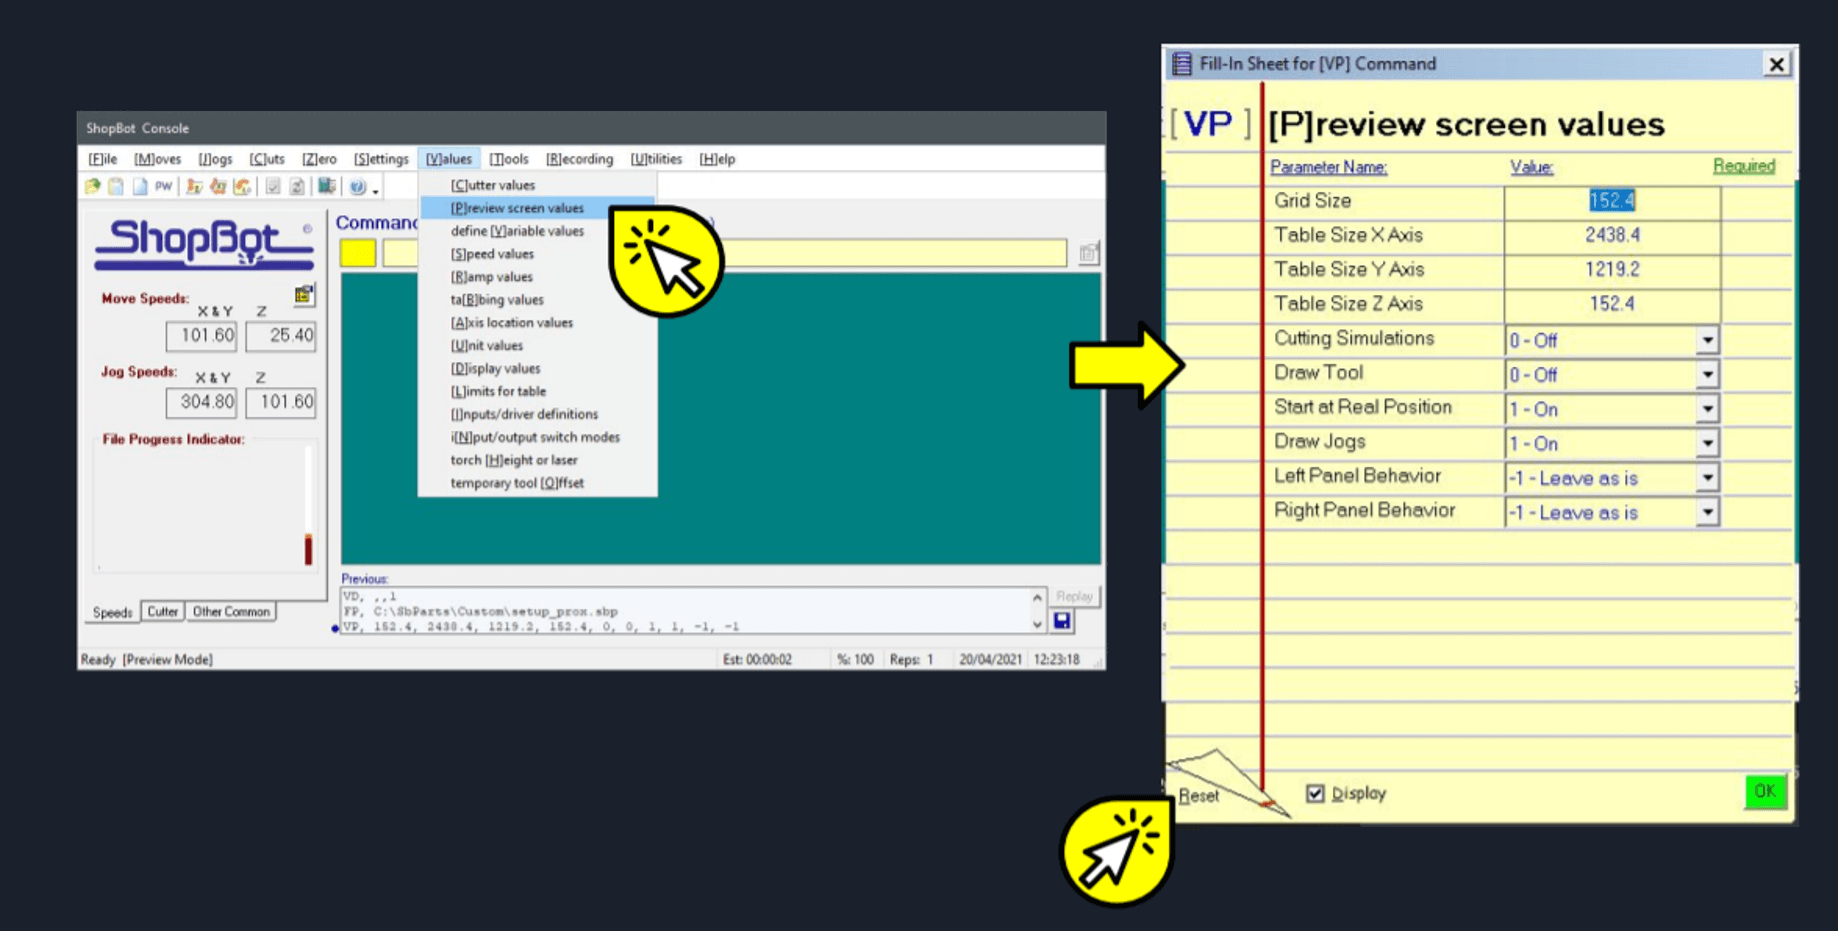Image resolution: width=1838 pixels, height=931 pixels.
Task: Click the Grid Size value field
Action: click(x=1612, y=201)
